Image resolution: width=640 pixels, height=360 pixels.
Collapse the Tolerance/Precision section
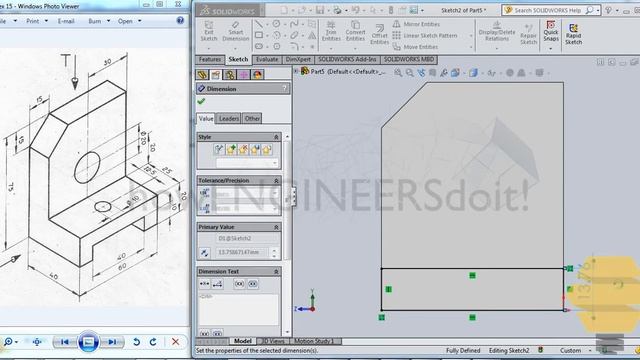point(276,180)
